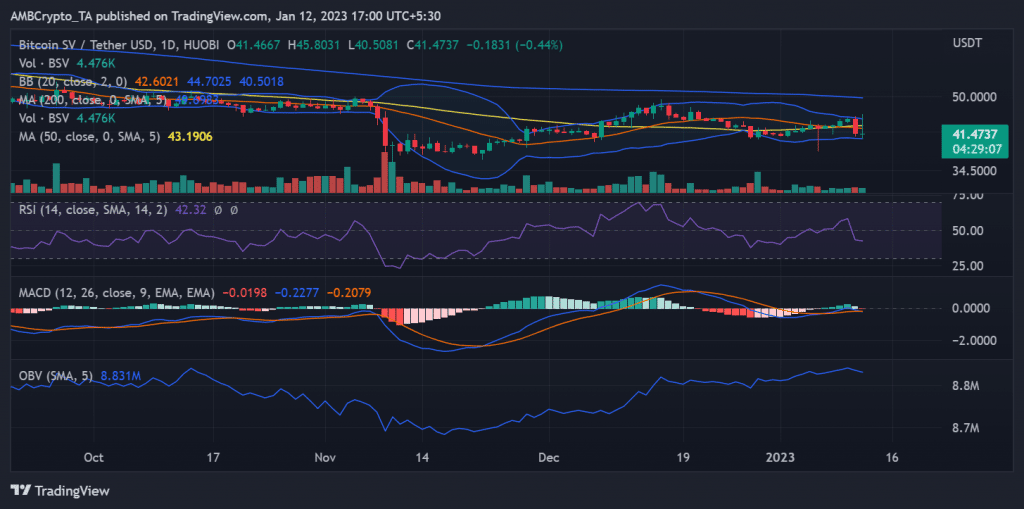The image size is (1024, 509).
Task: Click the 75.00 RSI axis level
Action: [x=969, y=195]
